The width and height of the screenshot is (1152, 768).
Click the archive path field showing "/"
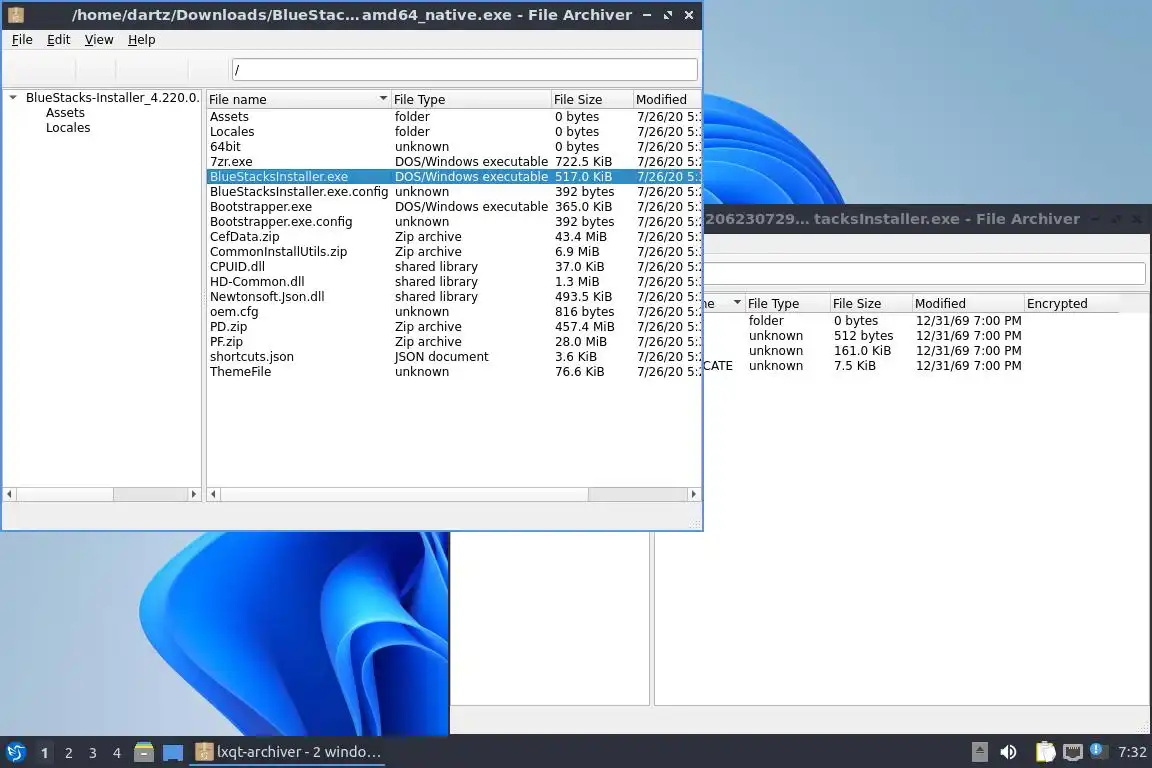pyautogui.click(x=464, y=70)
